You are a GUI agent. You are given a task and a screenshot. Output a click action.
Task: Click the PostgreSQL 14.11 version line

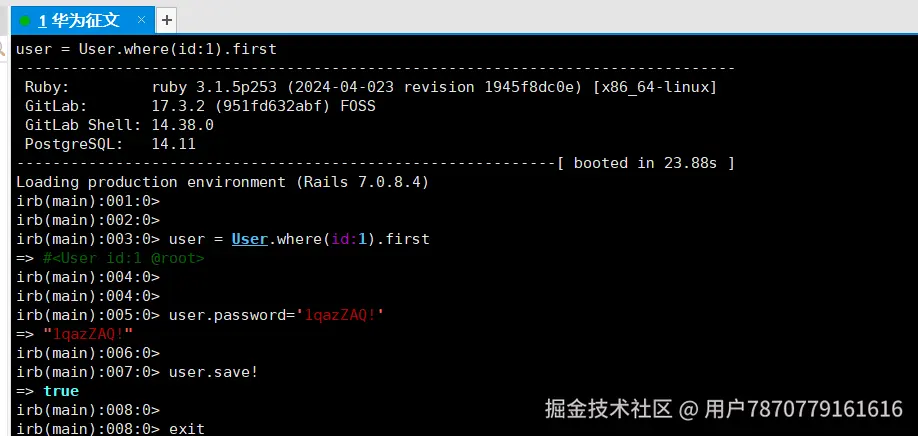(x=110, y=144)
